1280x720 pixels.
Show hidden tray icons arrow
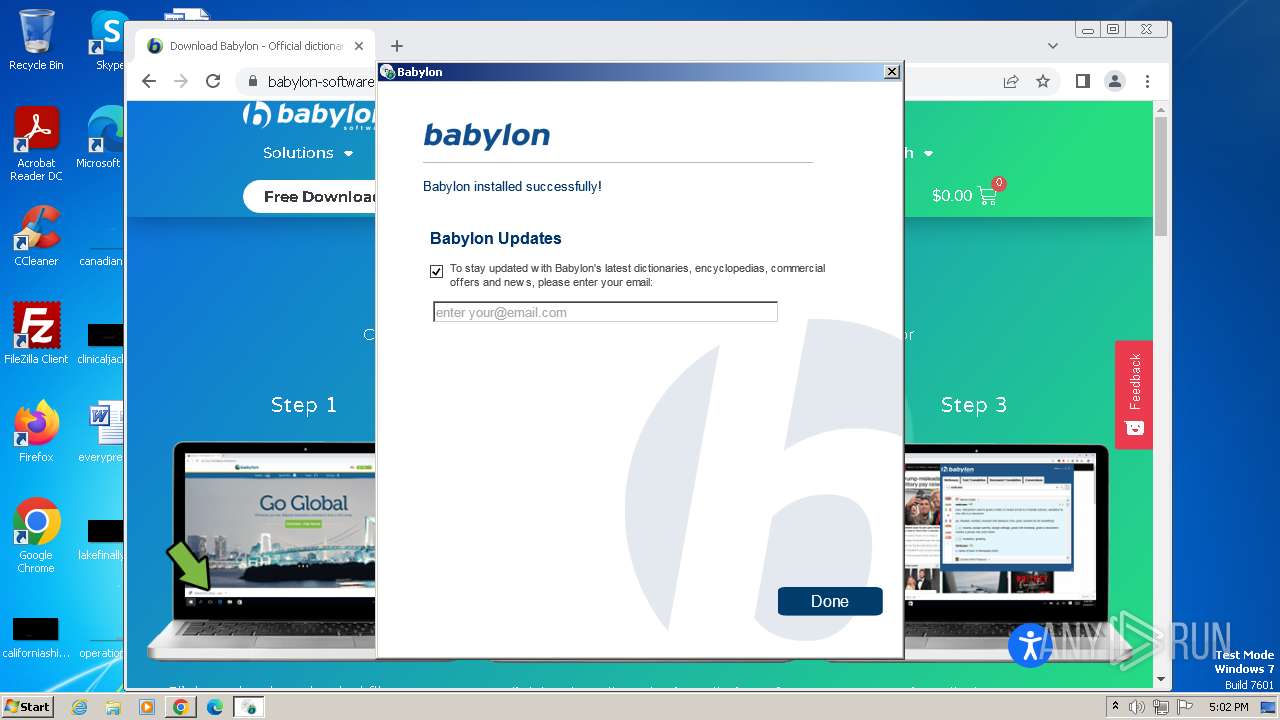[1116, 707]
